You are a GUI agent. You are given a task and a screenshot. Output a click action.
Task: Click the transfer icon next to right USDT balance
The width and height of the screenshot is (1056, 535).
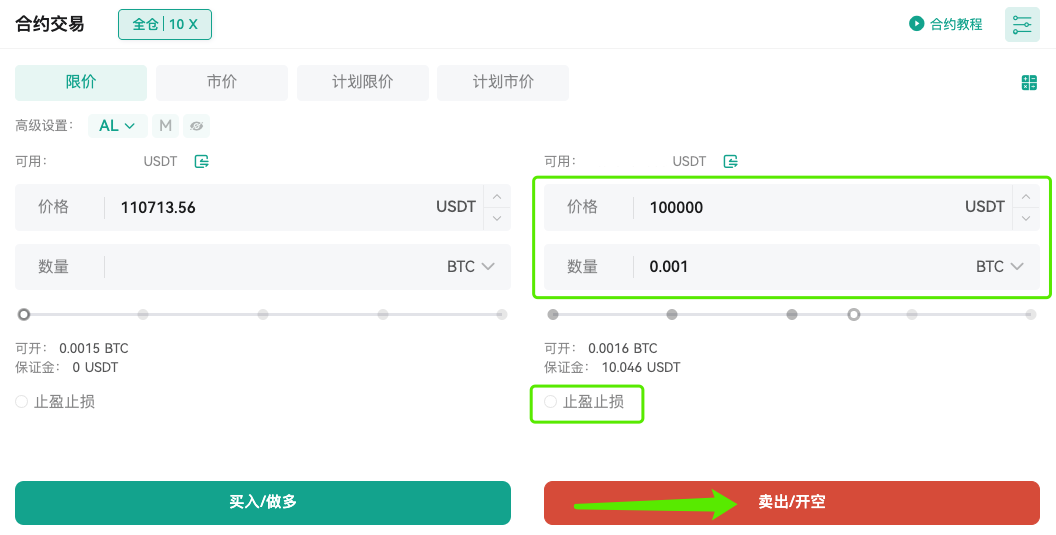pyautogui.click(x=731, y=161)
